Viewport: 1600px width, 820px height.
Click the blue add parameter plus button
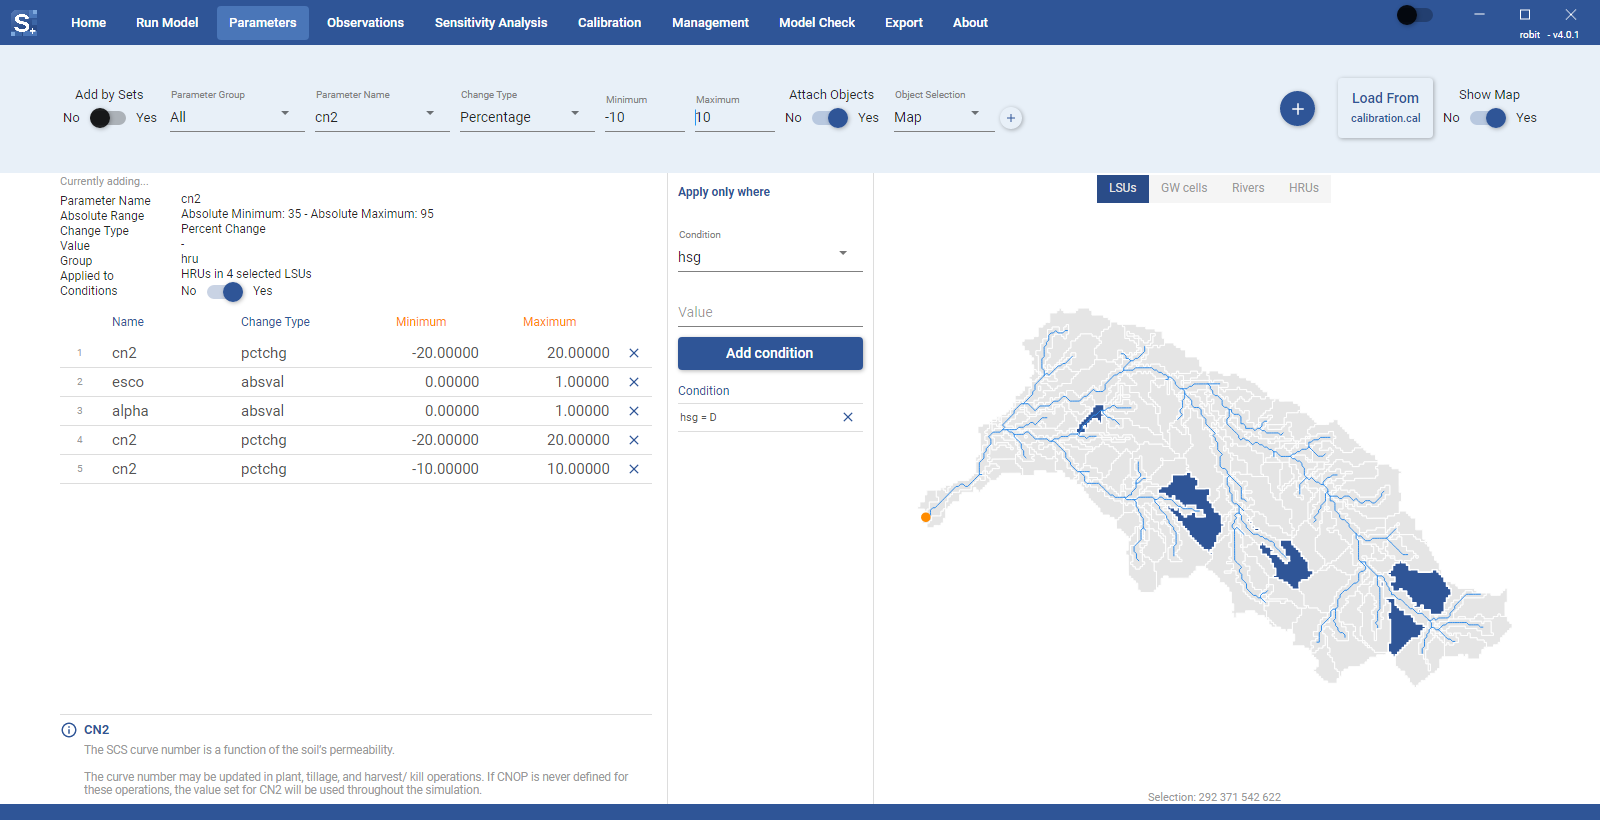tap(1297, 108)
